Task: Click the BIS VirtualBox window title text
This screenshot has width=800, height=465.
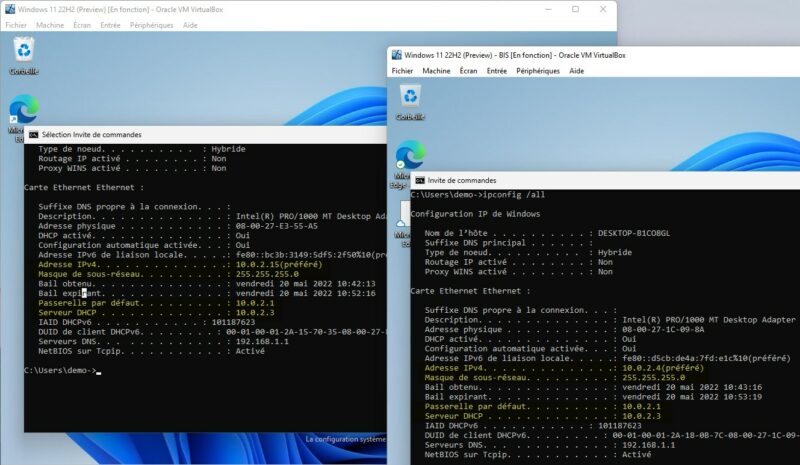Action: pos(515,55)
